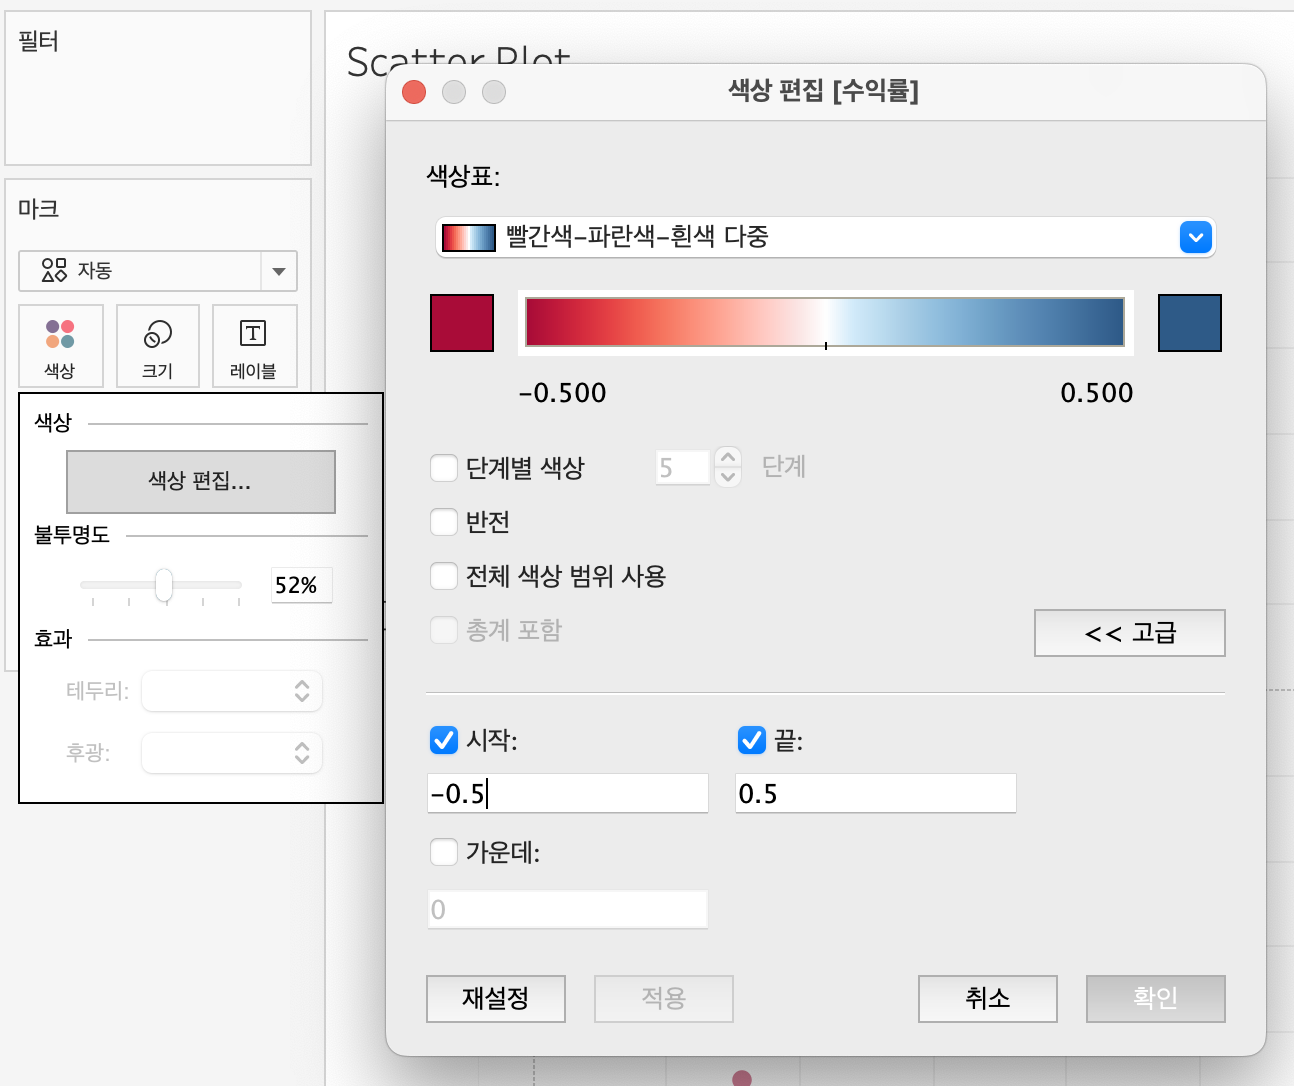Click the 시작 value input field
The height and width of the screenshot is (1086, 1294).
(568, 793)
